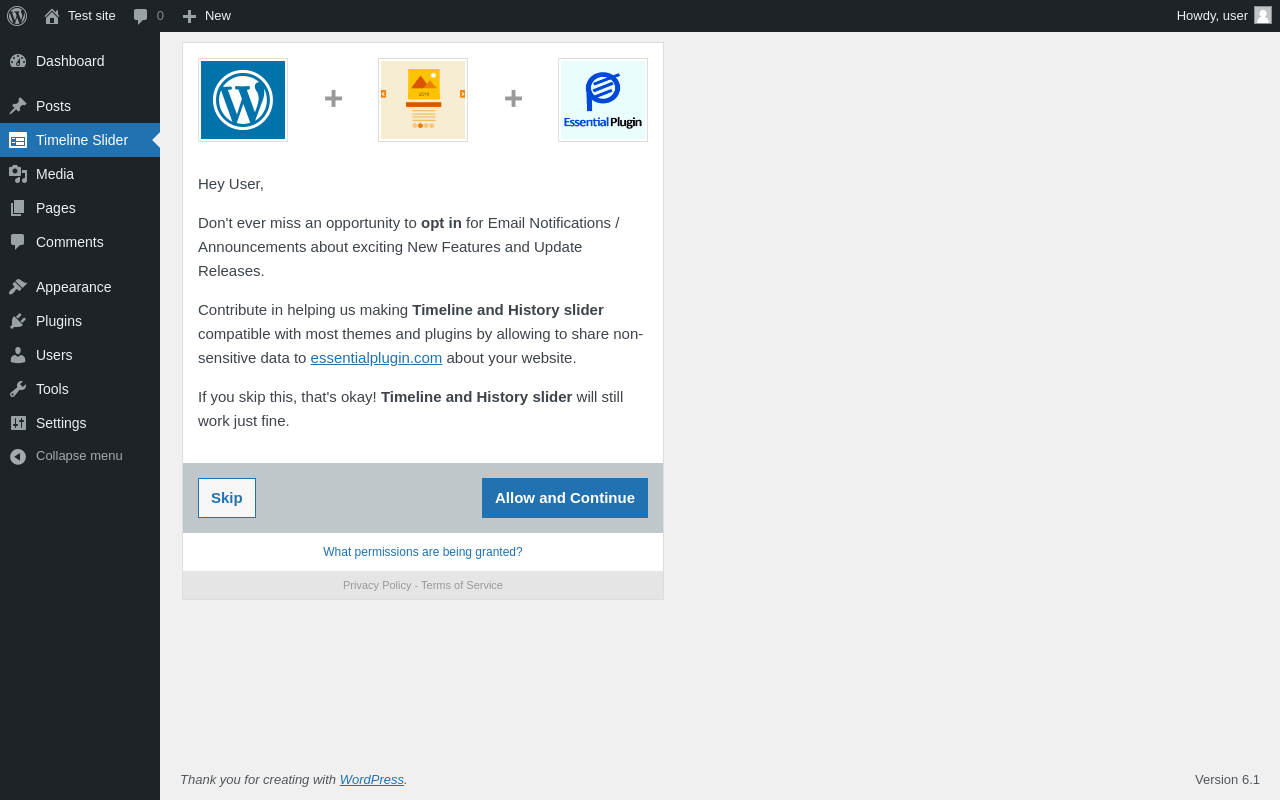This screenshot has width=1280, height=800.
Task: Open the Howdy, user account menu
Action: 1224,16
